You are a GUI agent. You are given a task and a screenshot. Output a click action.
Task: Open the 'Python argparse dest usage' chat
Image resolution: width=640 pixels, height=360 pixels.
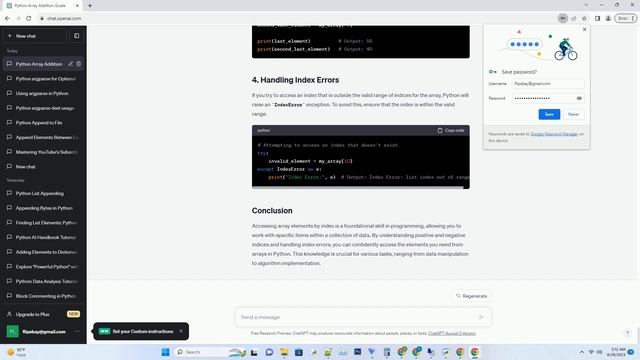coord(43,108)
